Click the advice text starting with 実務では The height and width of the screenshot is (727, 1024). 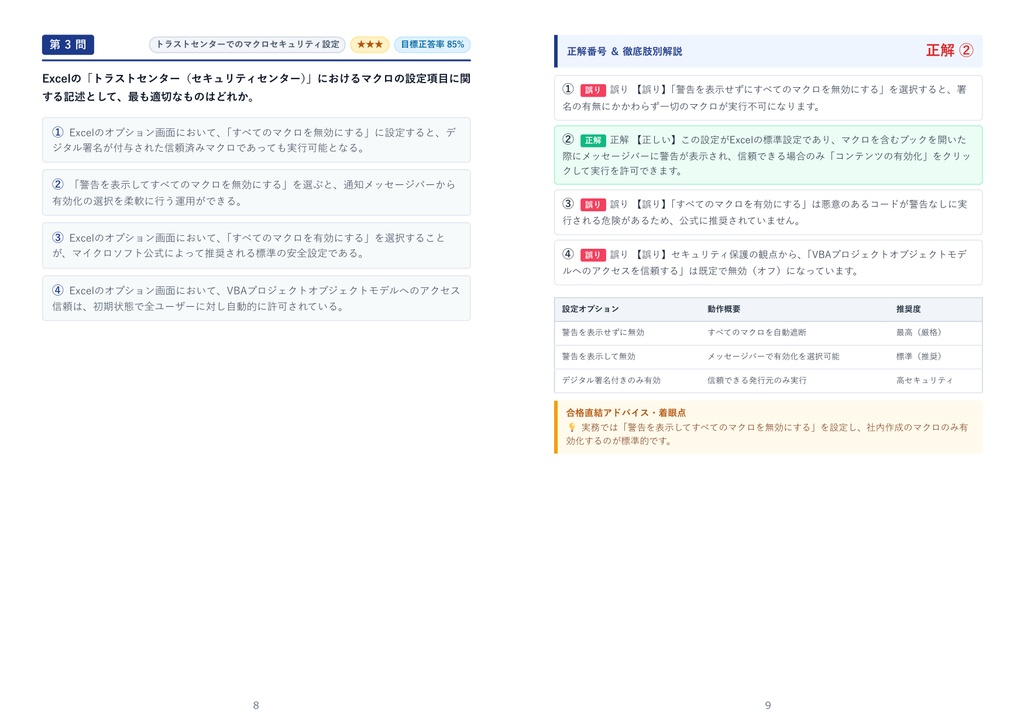point(767,434)
